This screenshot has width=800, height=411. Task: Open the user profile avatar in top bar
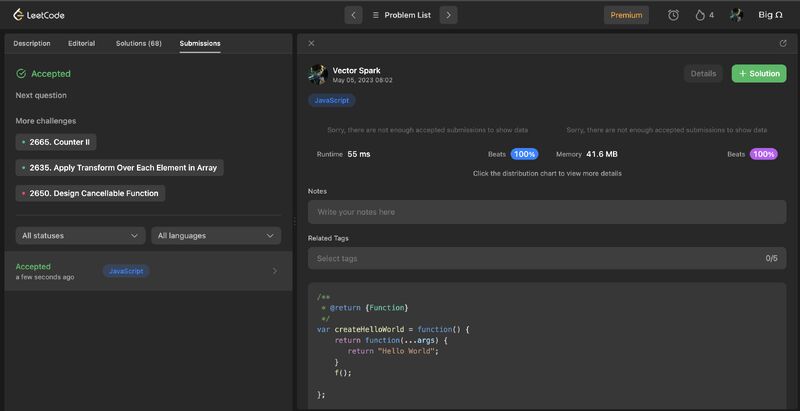pyautogui.click(x=736, y=15)
